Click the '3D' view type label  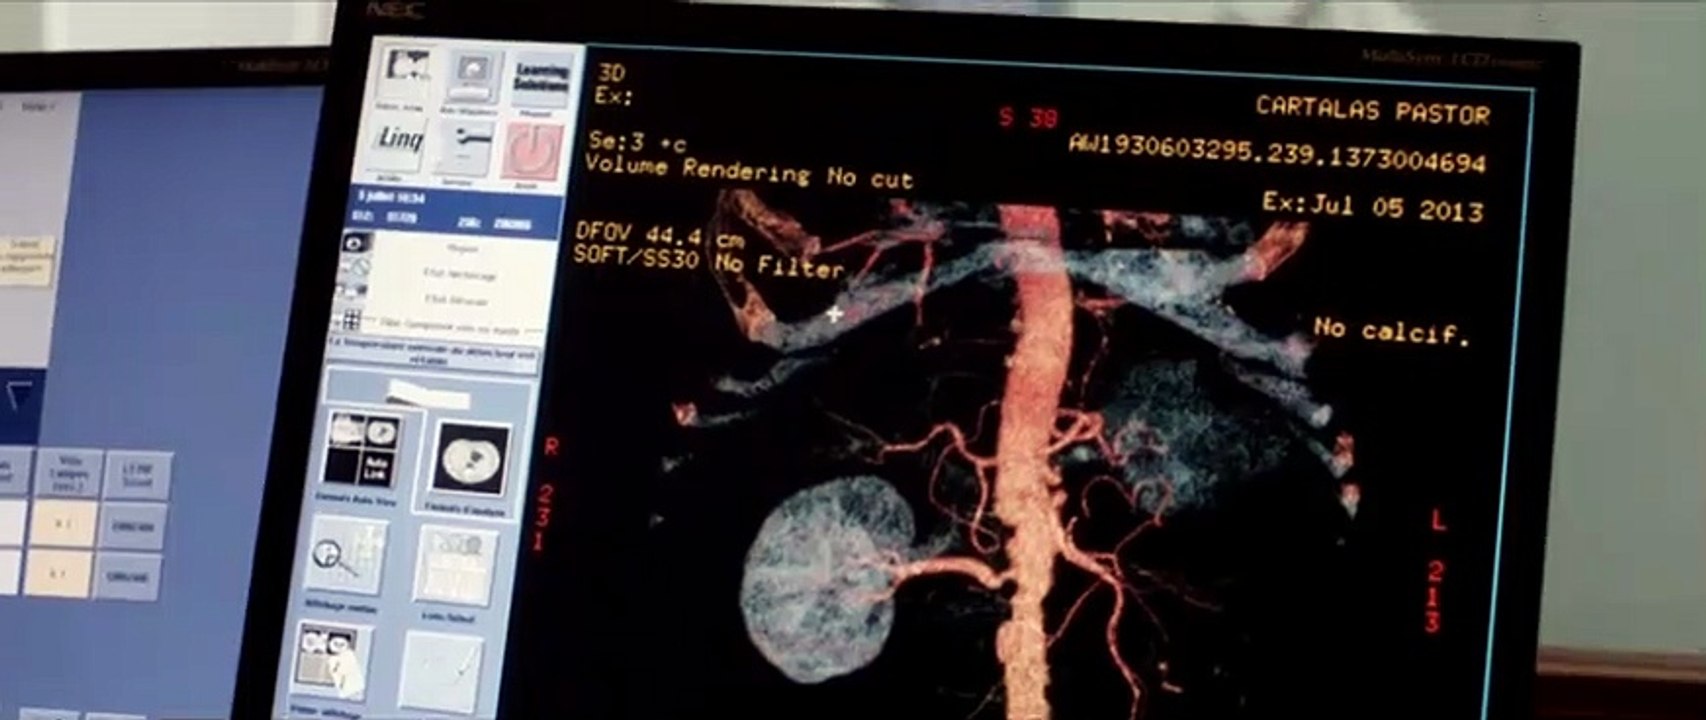point(611,73)
